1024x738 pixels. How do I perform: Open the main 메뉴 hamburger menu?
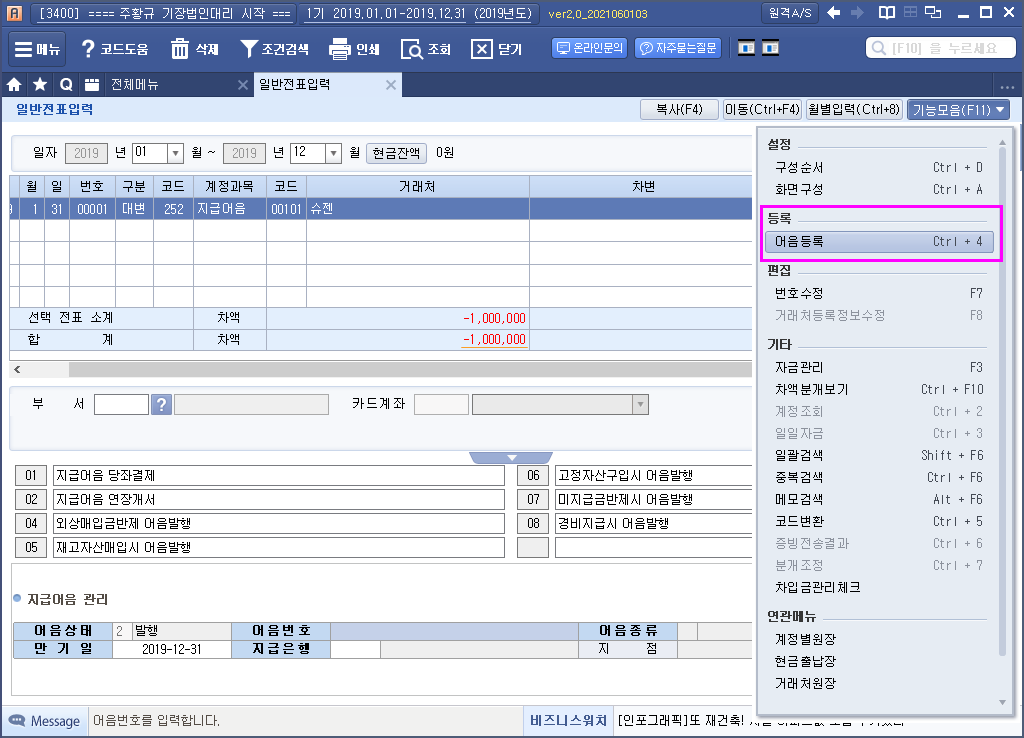(37, 49)
